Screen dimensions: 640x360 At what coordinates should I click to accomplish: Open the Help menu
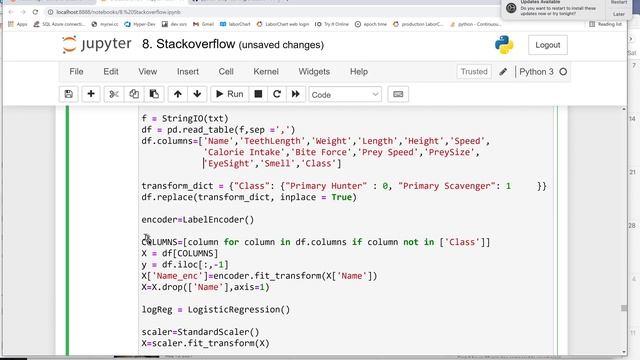tap(359, 72)
